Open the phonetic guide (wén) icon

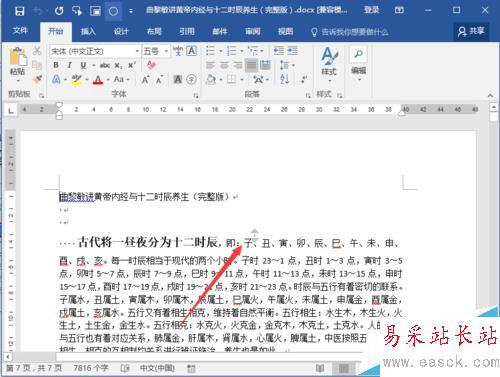tap(178, 51)
